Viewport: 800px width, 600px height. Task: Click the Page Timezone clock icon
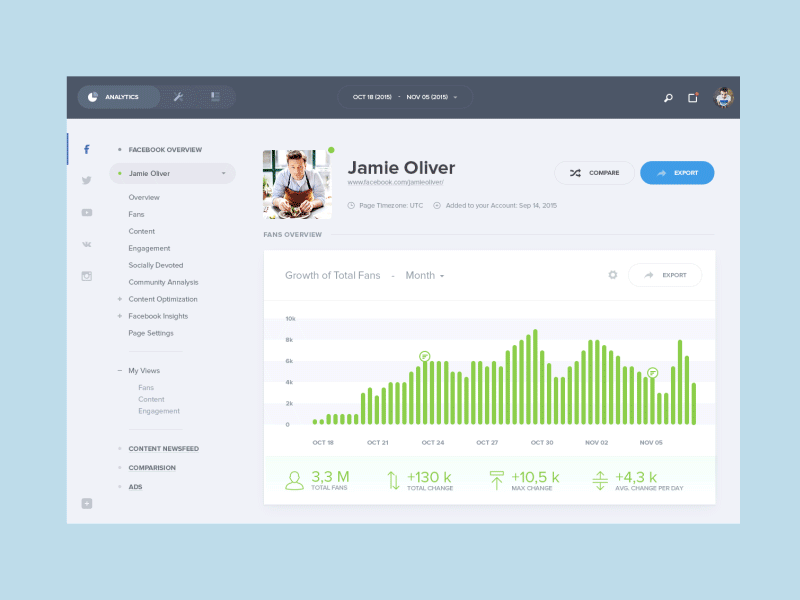pos(351,206)
